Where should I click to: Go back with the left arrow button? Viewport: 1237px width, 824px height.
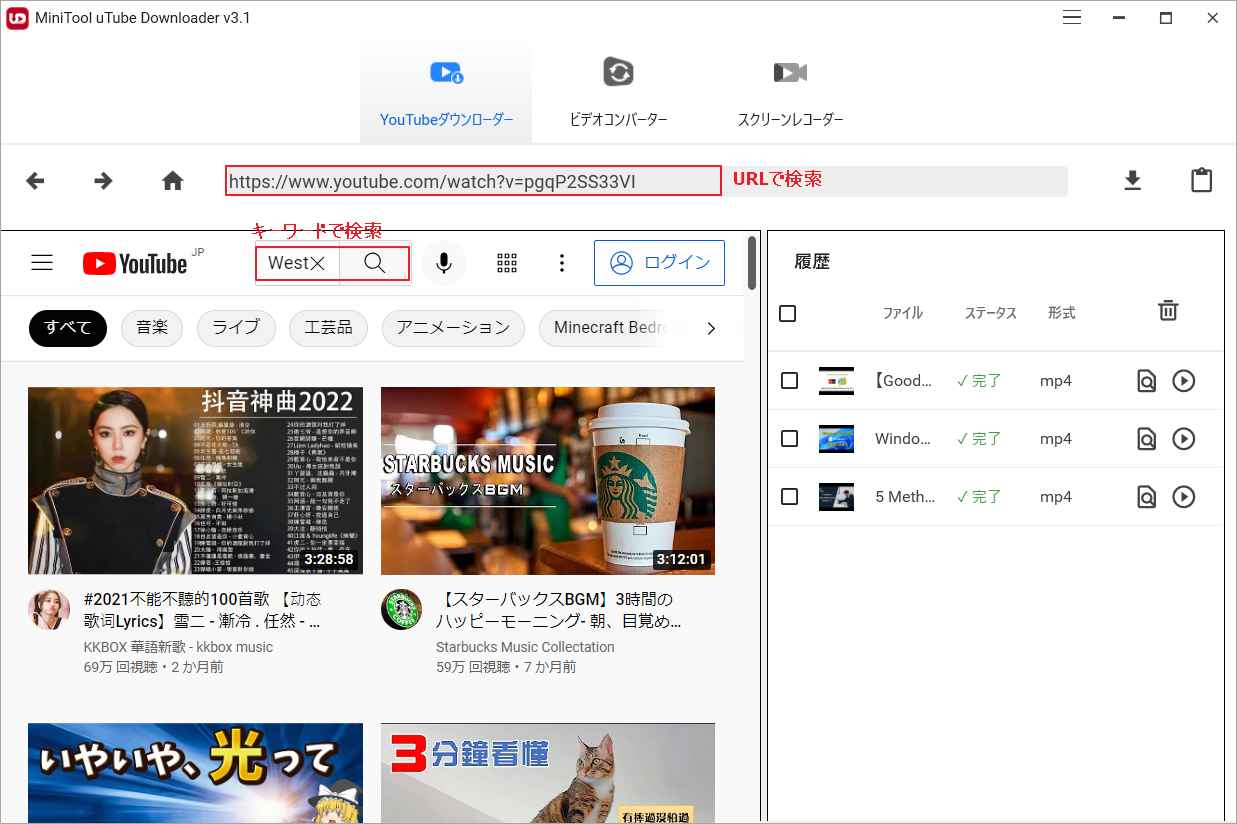tap(35, 181)
